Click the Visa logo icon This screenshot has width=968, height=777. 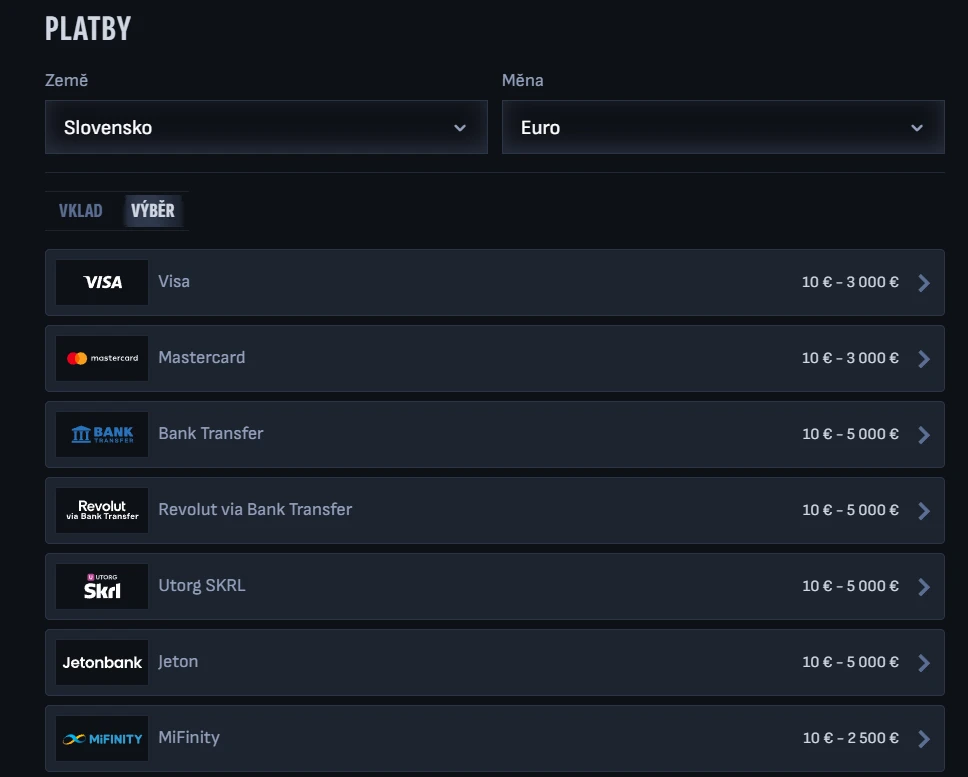102,282
